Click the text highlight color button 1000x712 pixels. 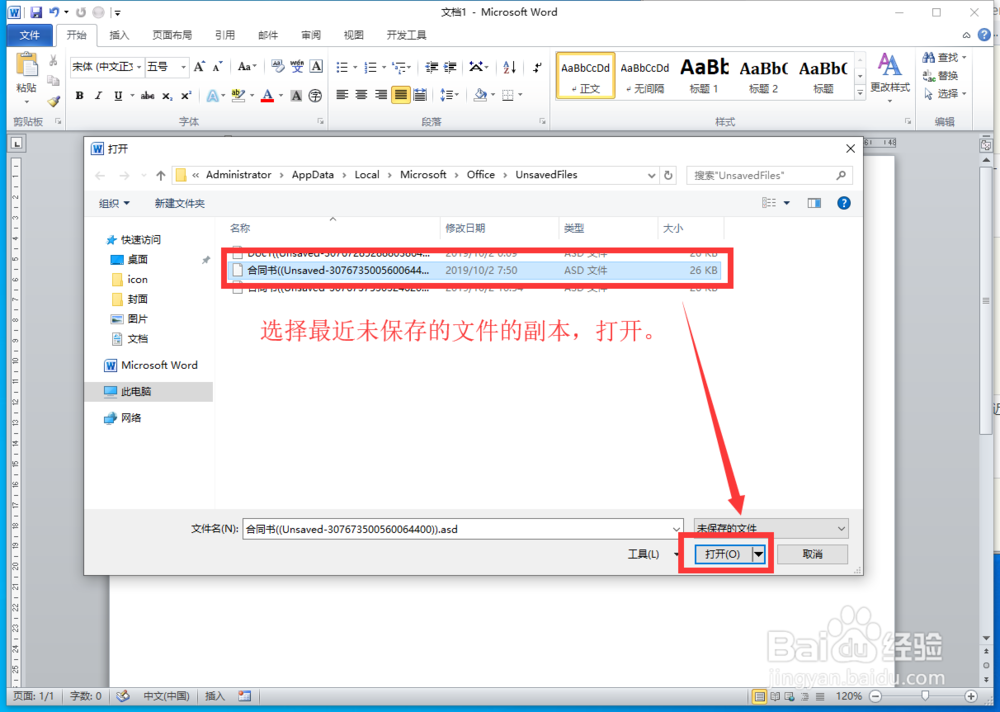pyautogui.click(x=239, y=96)
